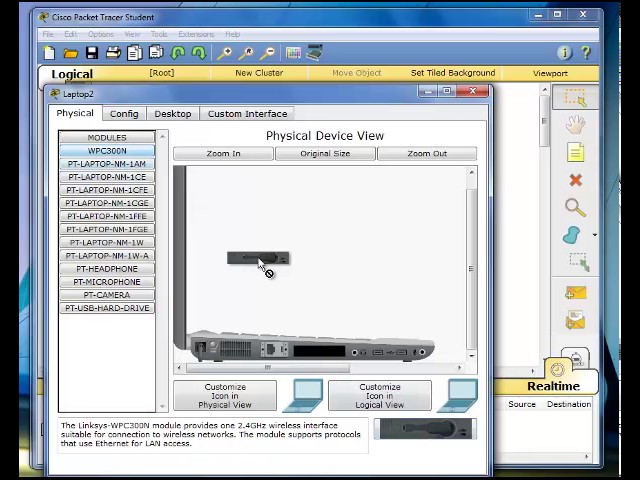This screenshot has width=640, height=480.
Task: Click the Print icon in the toolbar
Action: coord(113,53)
